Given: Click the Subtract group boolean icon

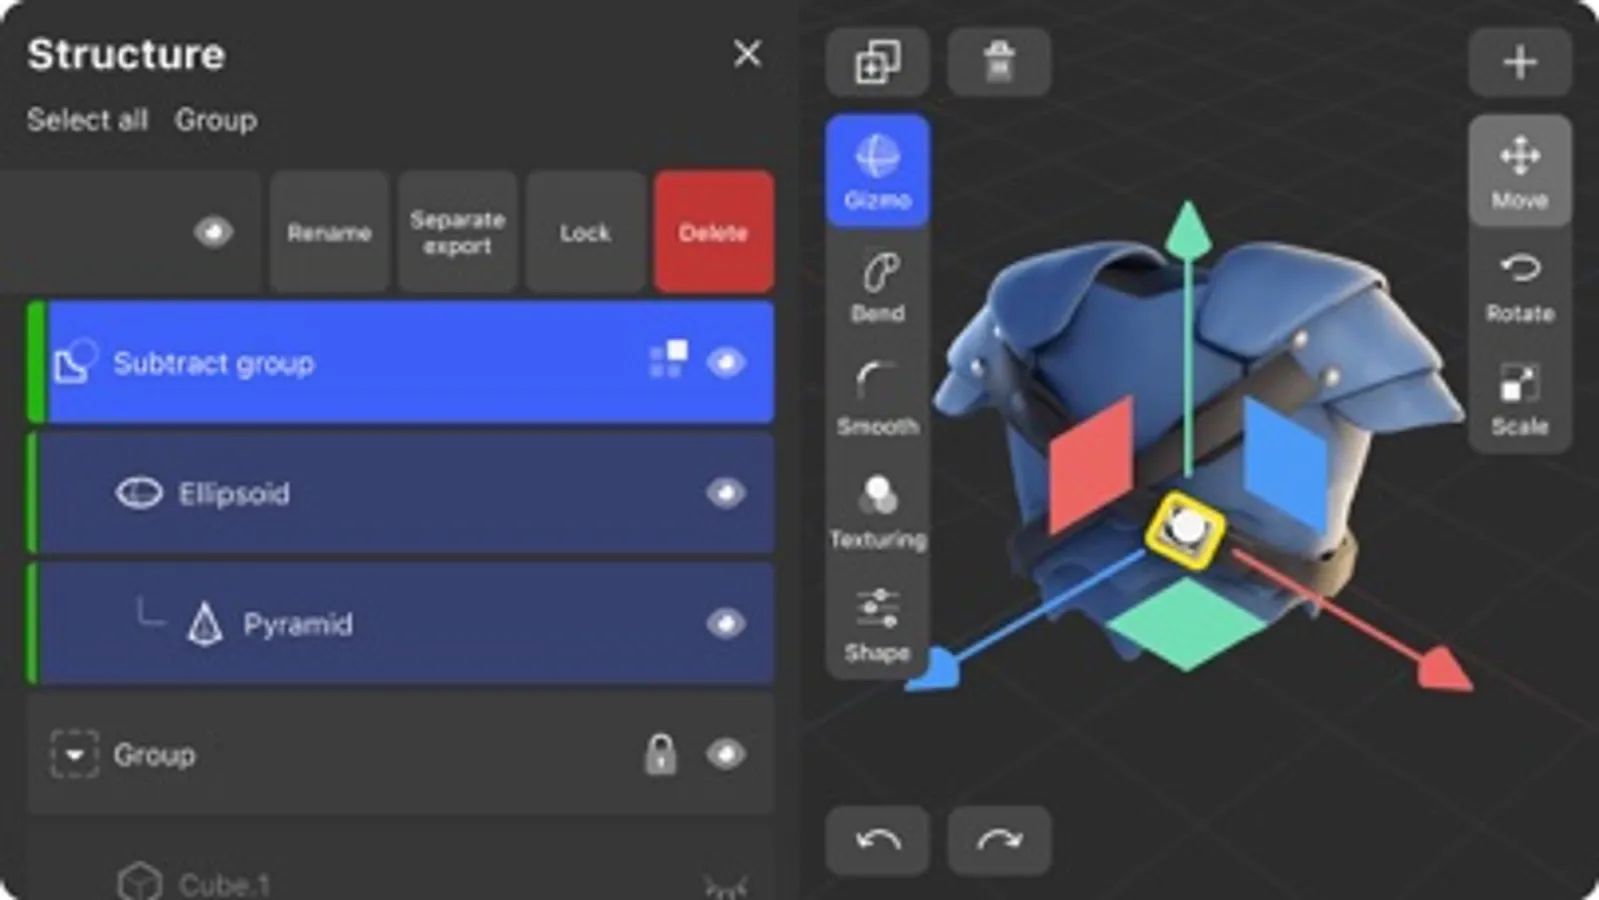Looking at the screenshot, I should [74, 362].
